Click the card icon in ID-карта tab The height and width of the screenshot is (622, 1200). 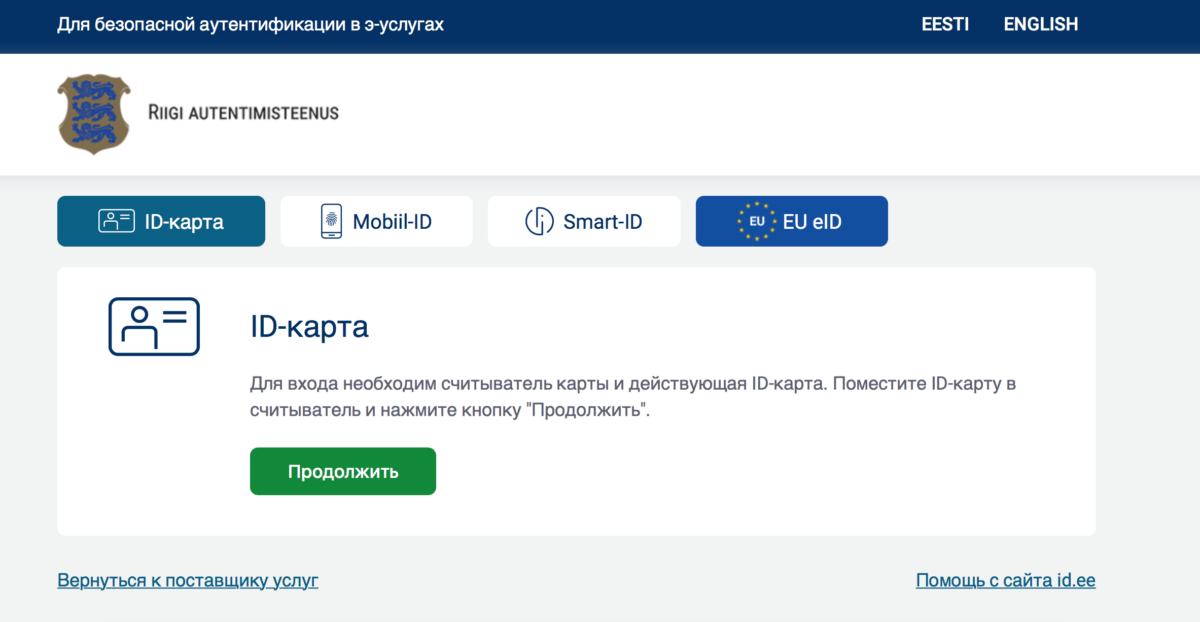(116, 221)
